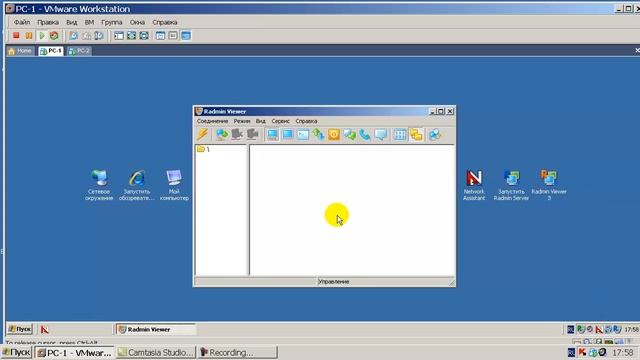Image resolution: width=640 pixels, height=360 pixels.
Task: Click the Full Screen icon in VMware toolbar
Action: click(x=131, y=36)
